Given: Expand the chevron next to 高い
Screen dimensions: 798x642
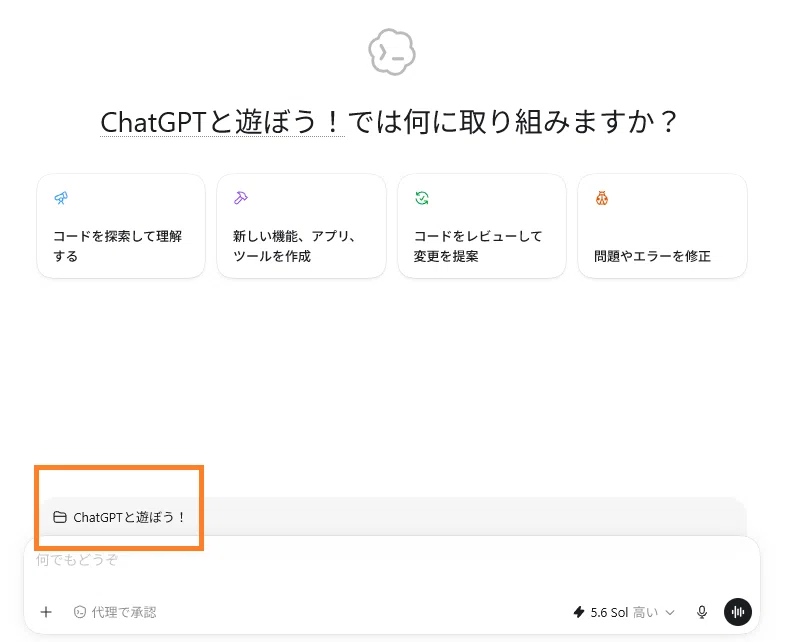Looking at the screenshot, I should point(670,612).
